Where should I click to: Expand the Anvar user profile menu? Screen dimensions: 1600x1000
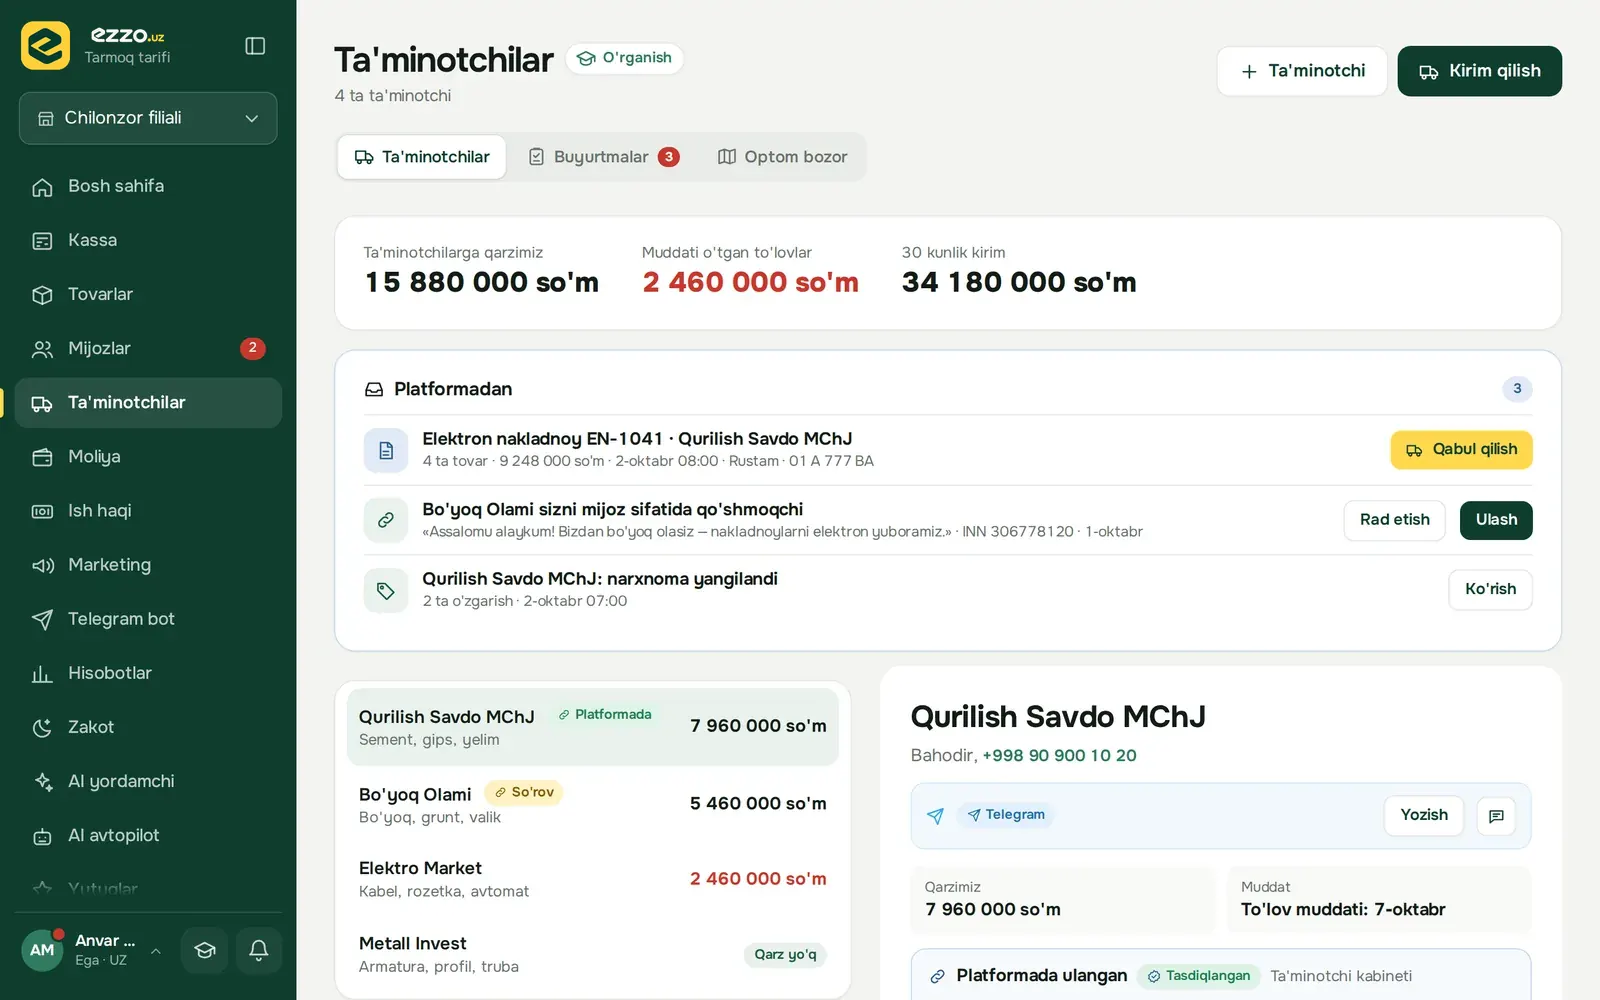coord(92,950)
